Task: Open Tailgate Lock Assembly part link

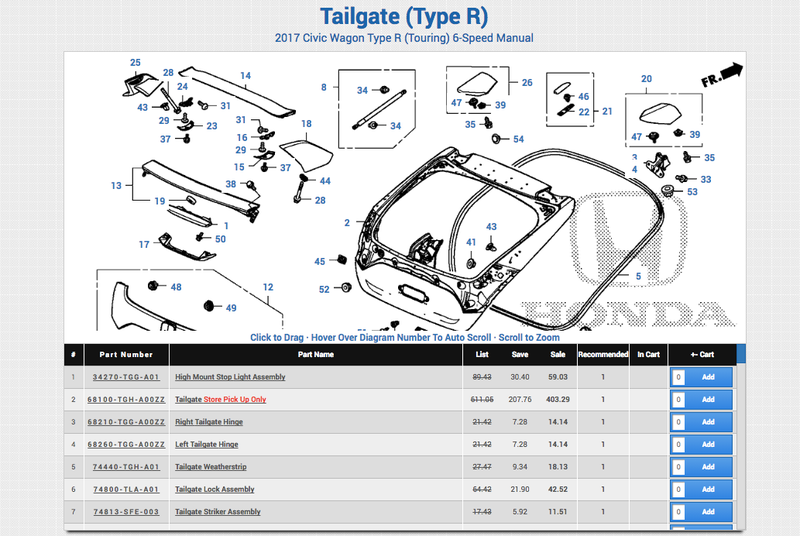Action: tap(215, 489)
